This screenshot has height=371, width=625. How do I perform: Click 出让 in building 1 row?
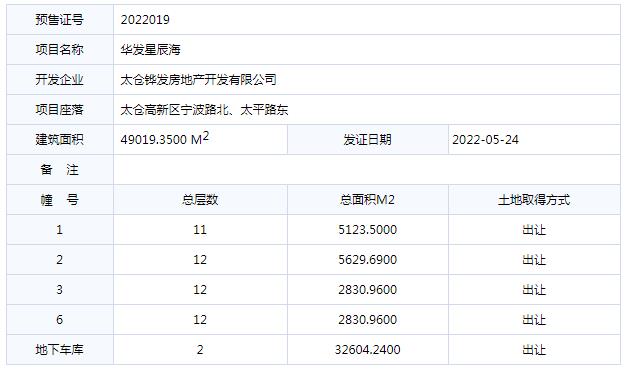[x=534, y=230]
